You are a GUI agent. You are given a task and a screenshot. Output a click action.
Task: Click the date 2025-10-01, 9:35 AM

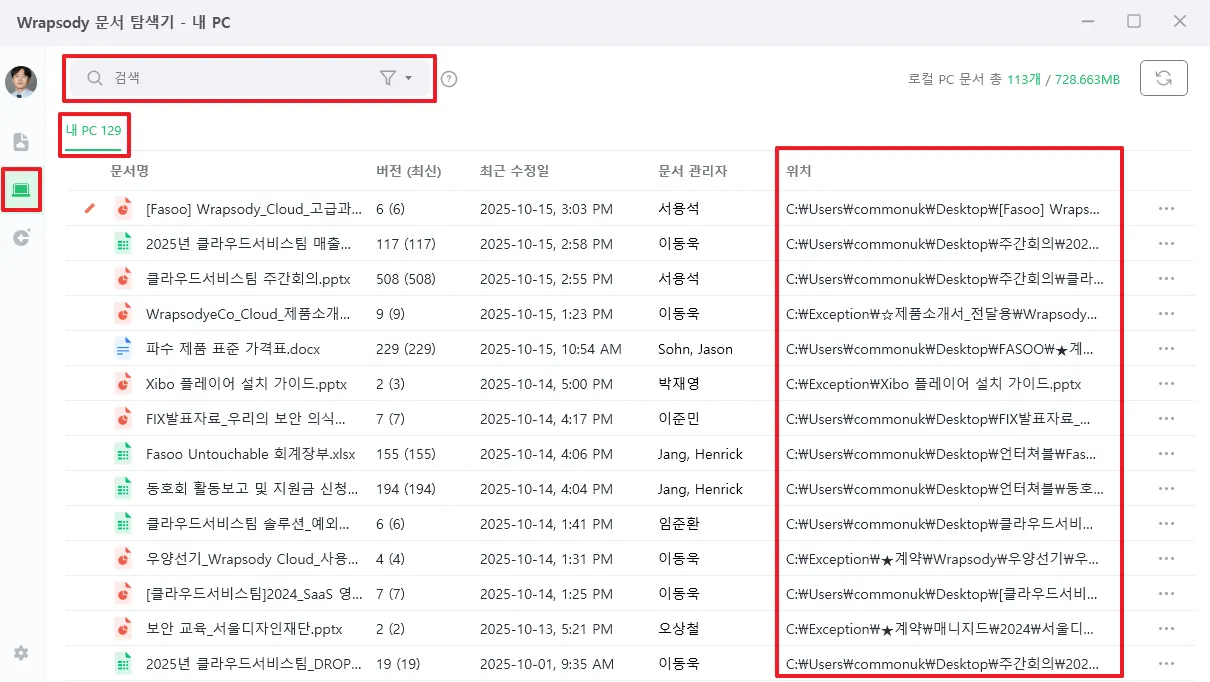point(547,664)
